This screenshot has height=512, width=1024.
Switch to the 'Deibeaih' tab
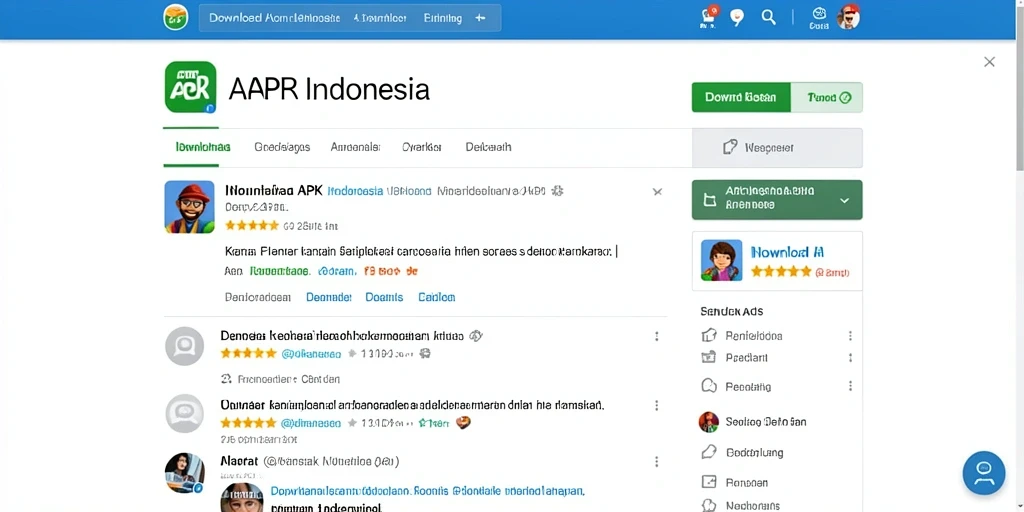(488, 147)
